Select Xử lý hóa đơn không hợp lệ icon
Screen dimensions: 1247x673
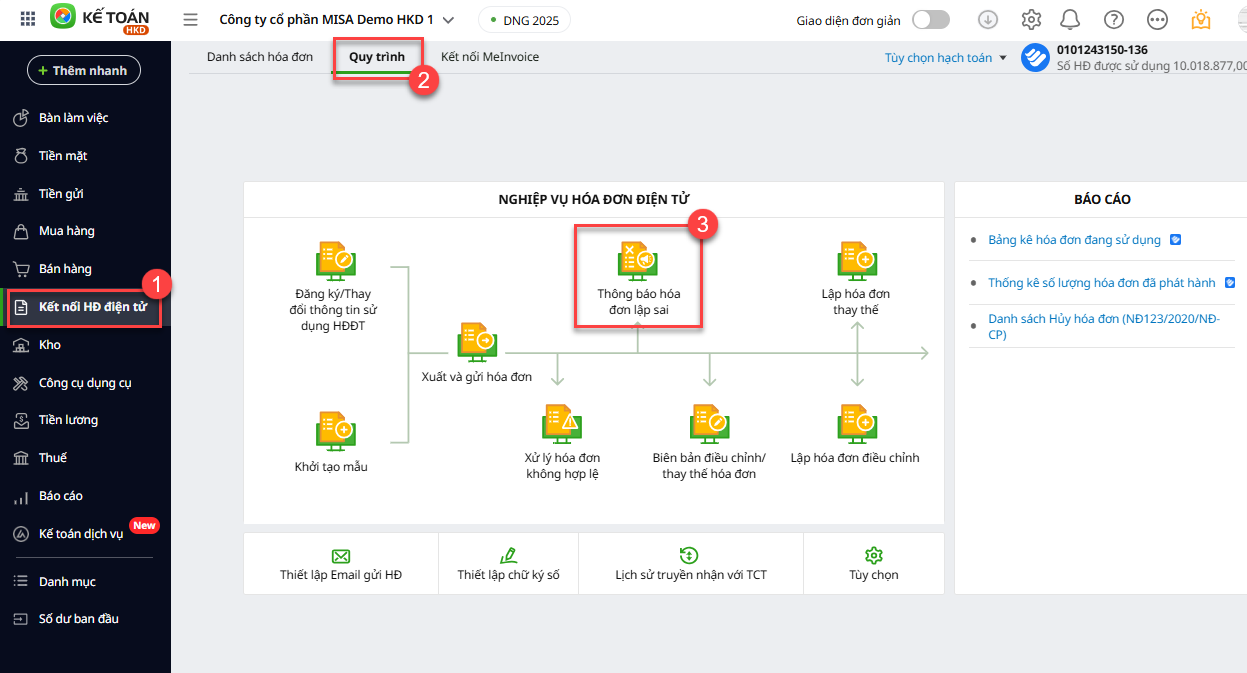[561, 423]
